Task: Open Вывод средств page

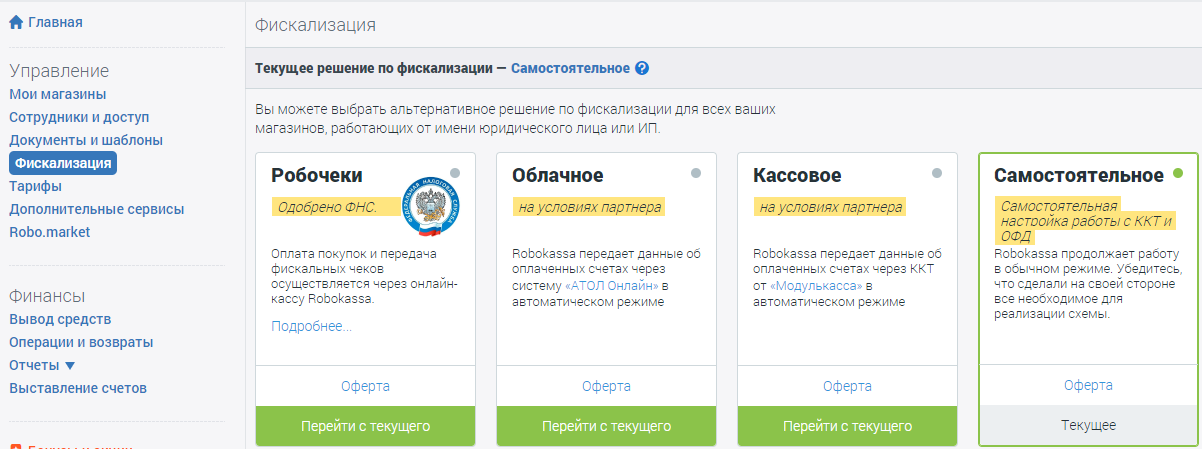Action: coord(60,319)
